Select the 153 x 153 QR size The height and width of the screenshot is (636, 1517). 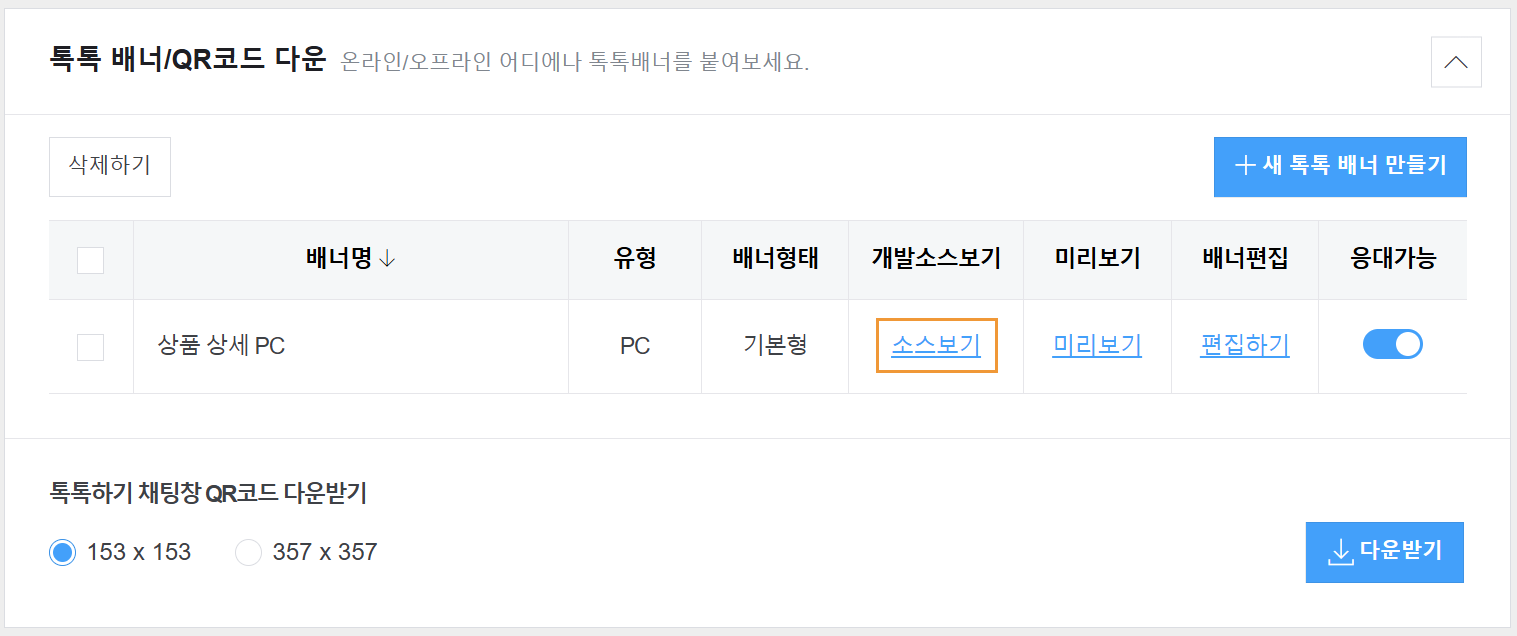[x=63, y=552]
